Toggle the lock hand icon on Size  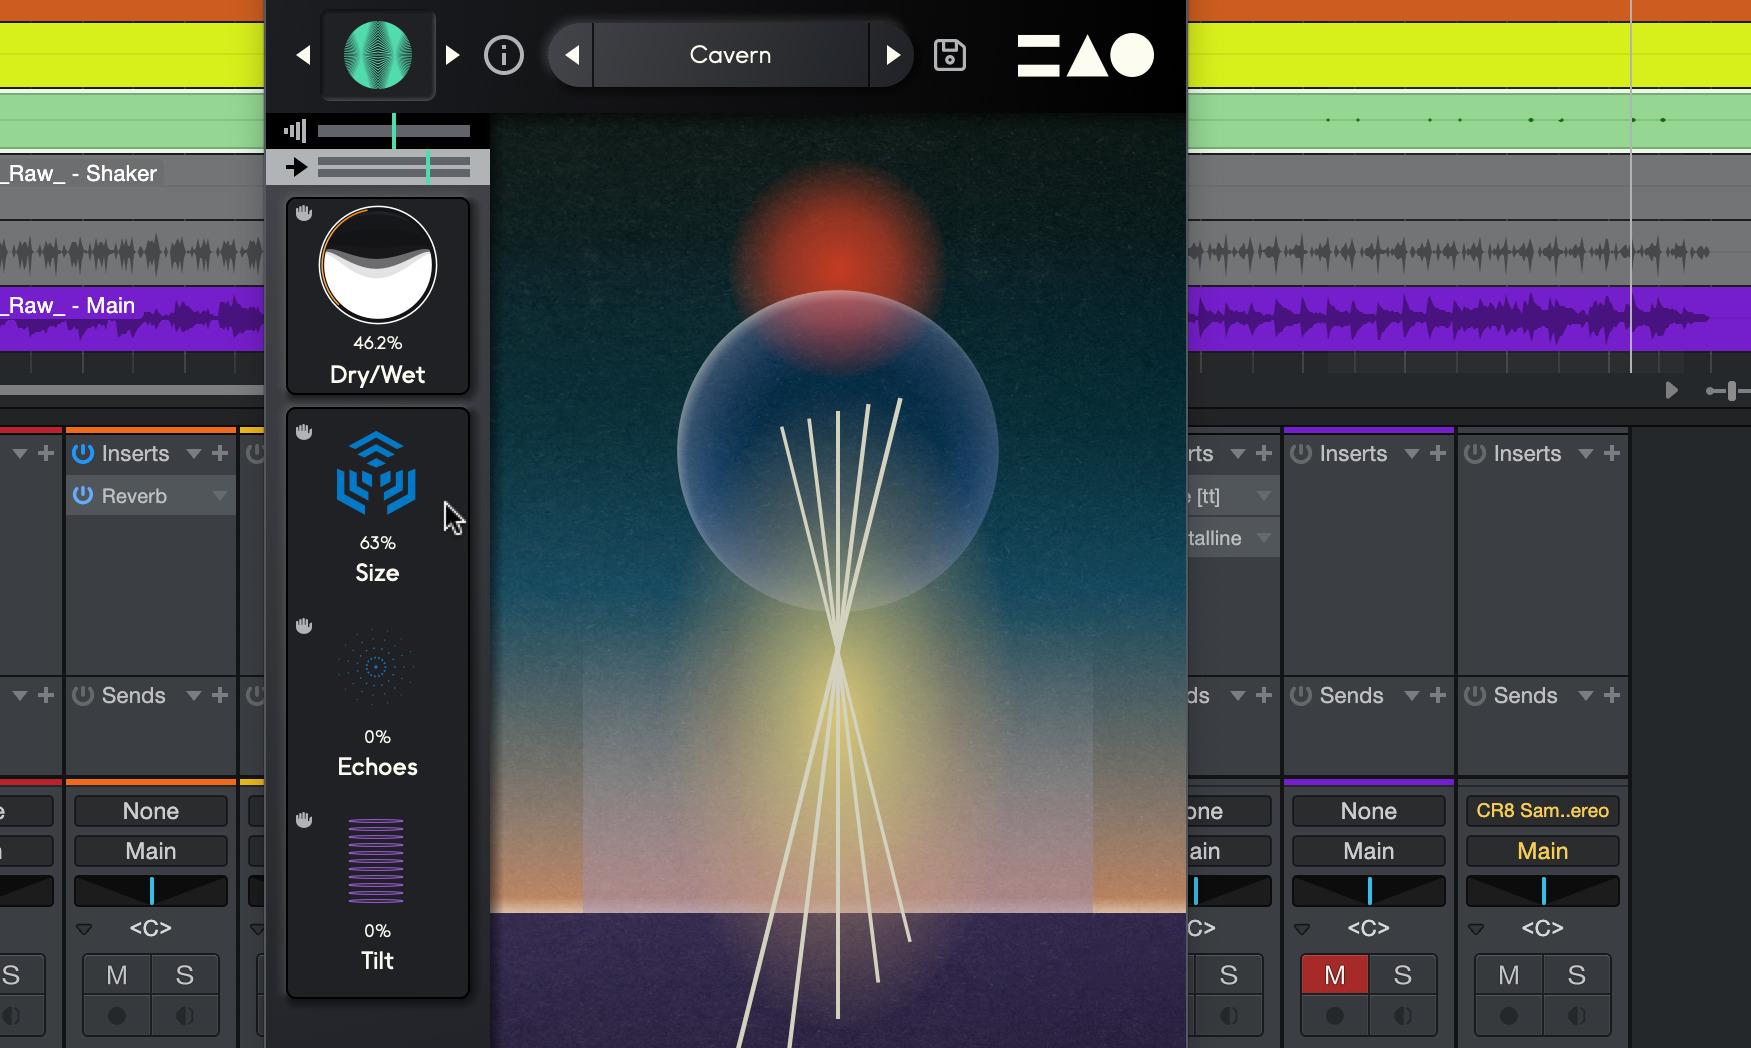point(304,431)
